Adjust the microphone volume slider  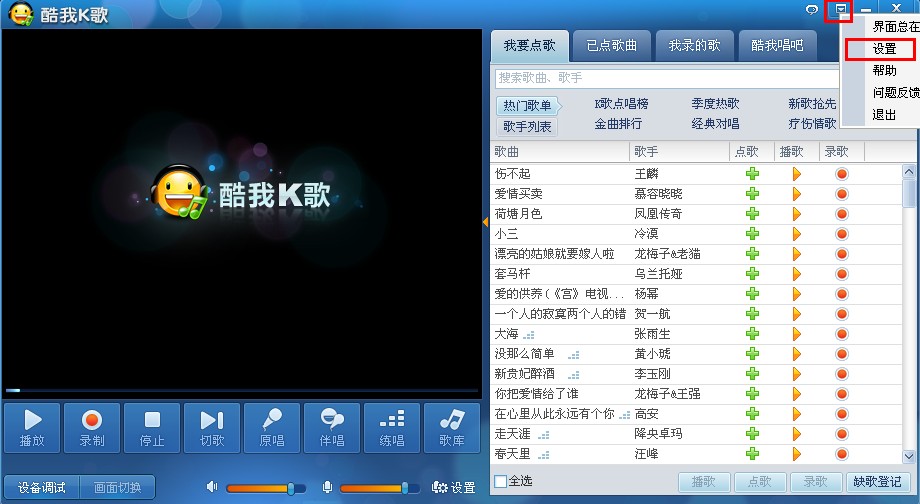380,488
